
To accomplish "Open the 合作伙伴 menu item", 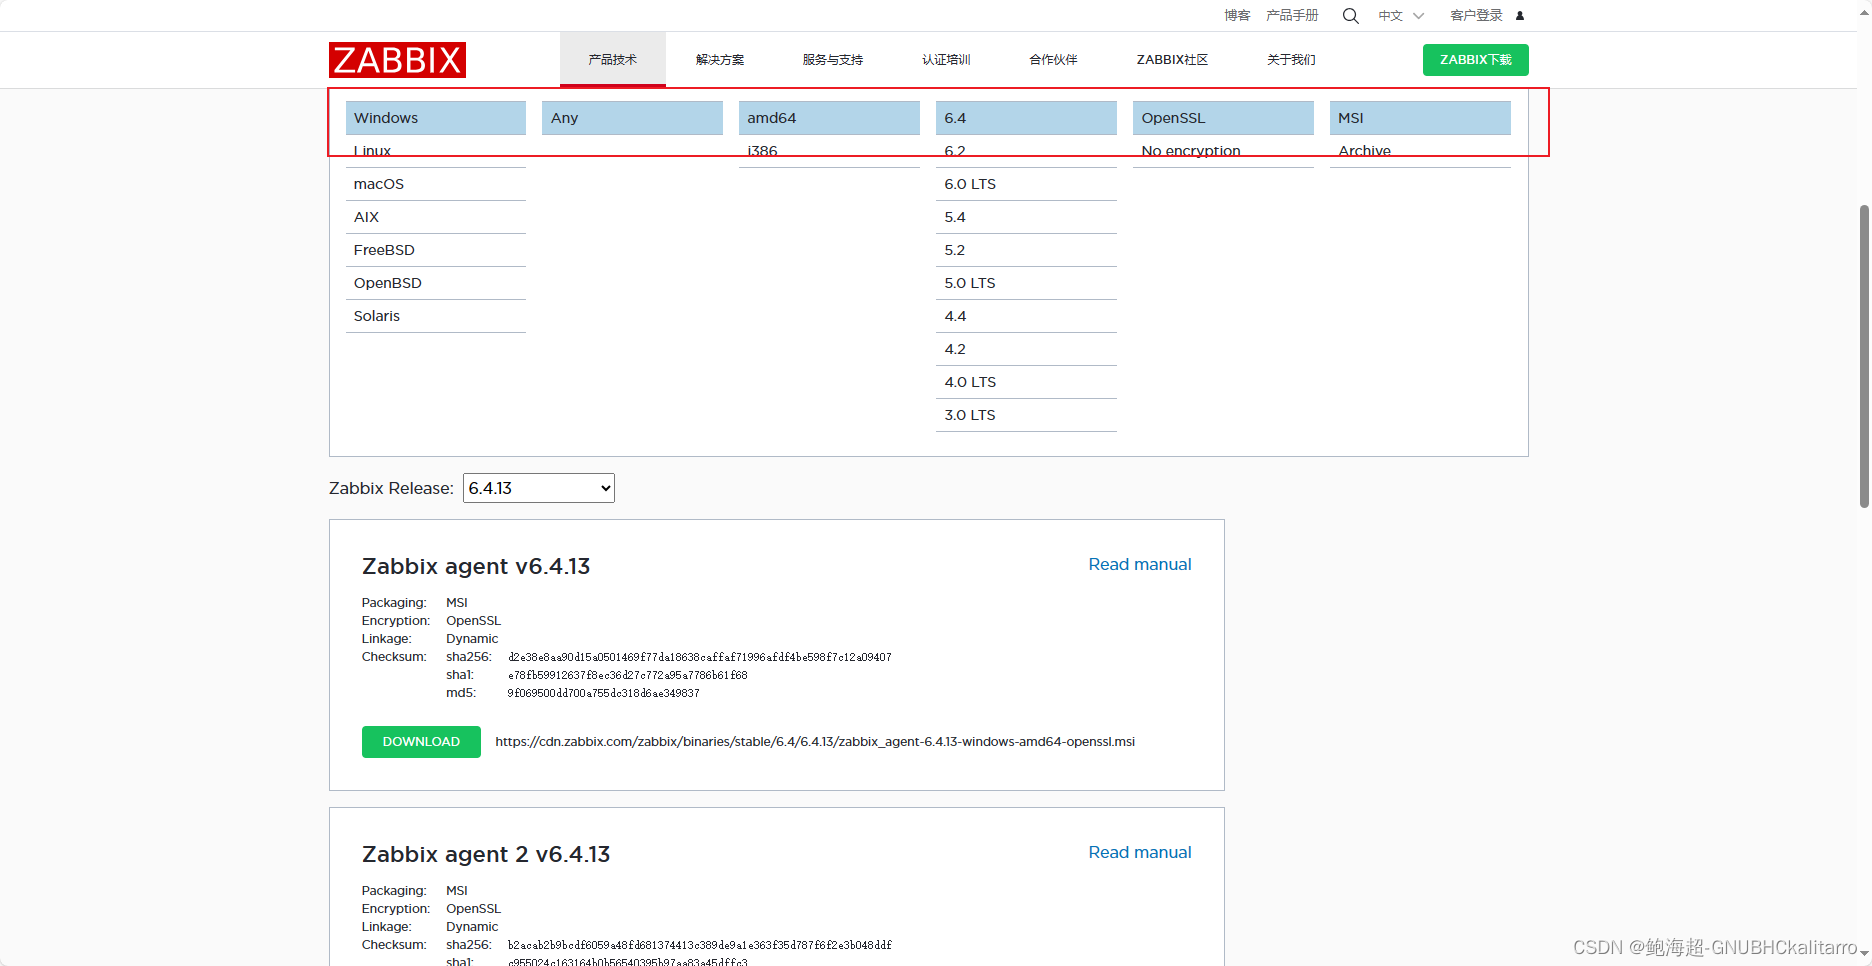I will 1053,60.
